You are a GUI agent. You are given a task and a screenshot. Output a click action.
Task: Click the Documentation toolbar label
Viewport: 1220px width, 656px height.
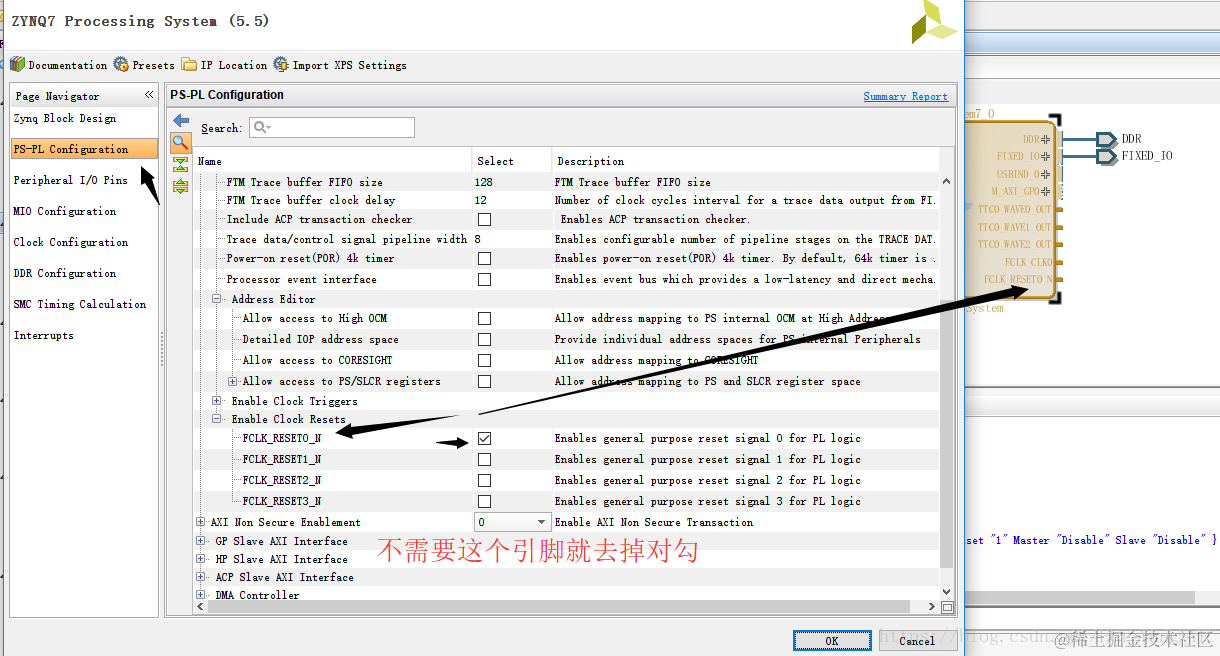pos(67,65)
